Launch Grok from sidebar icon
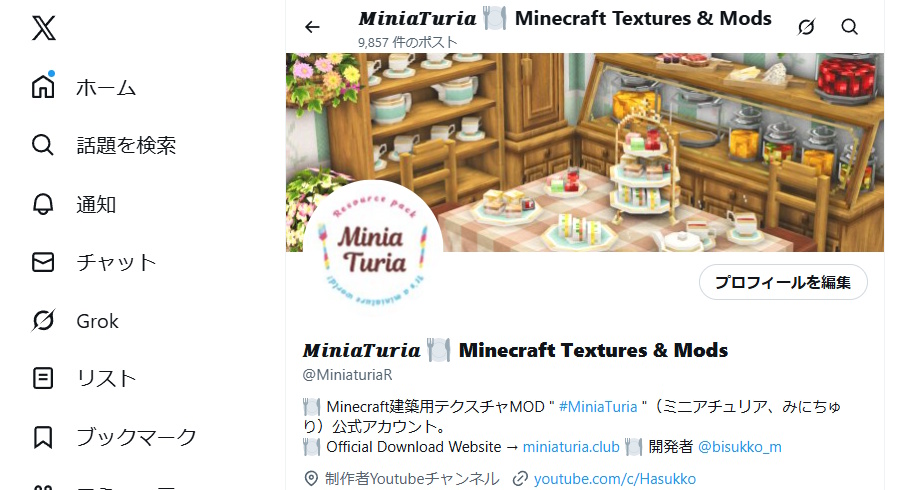Viewport: 900px width, 490px height. click(43, 320)
